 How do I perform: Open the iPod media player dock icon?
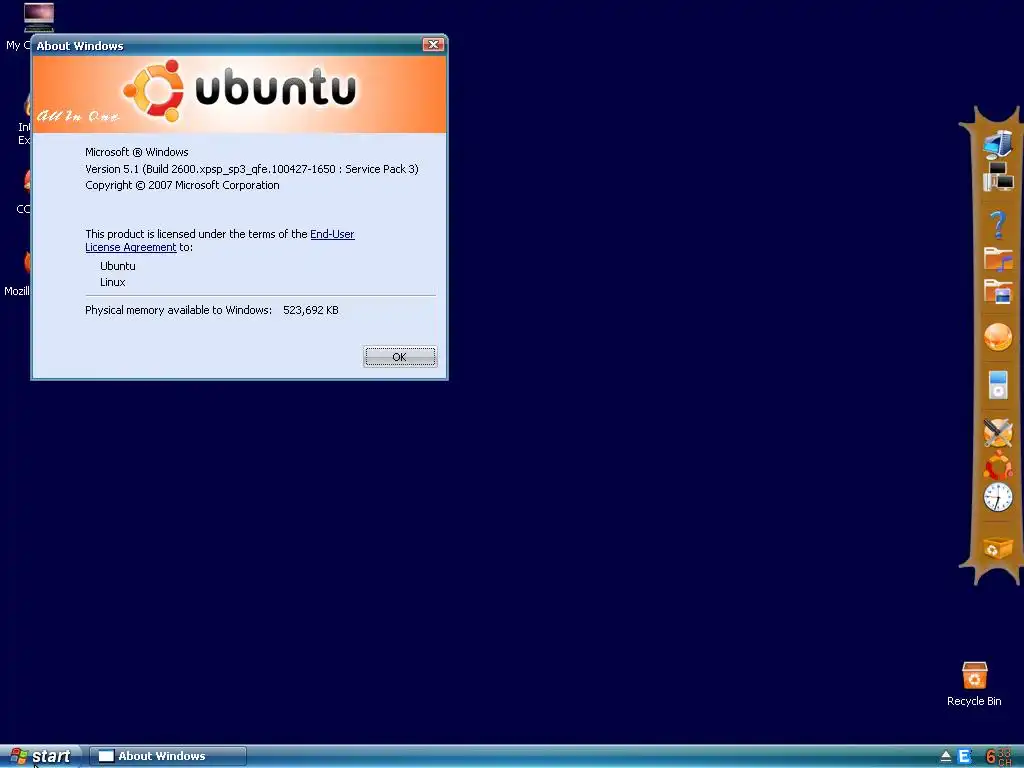coord(998,384)
